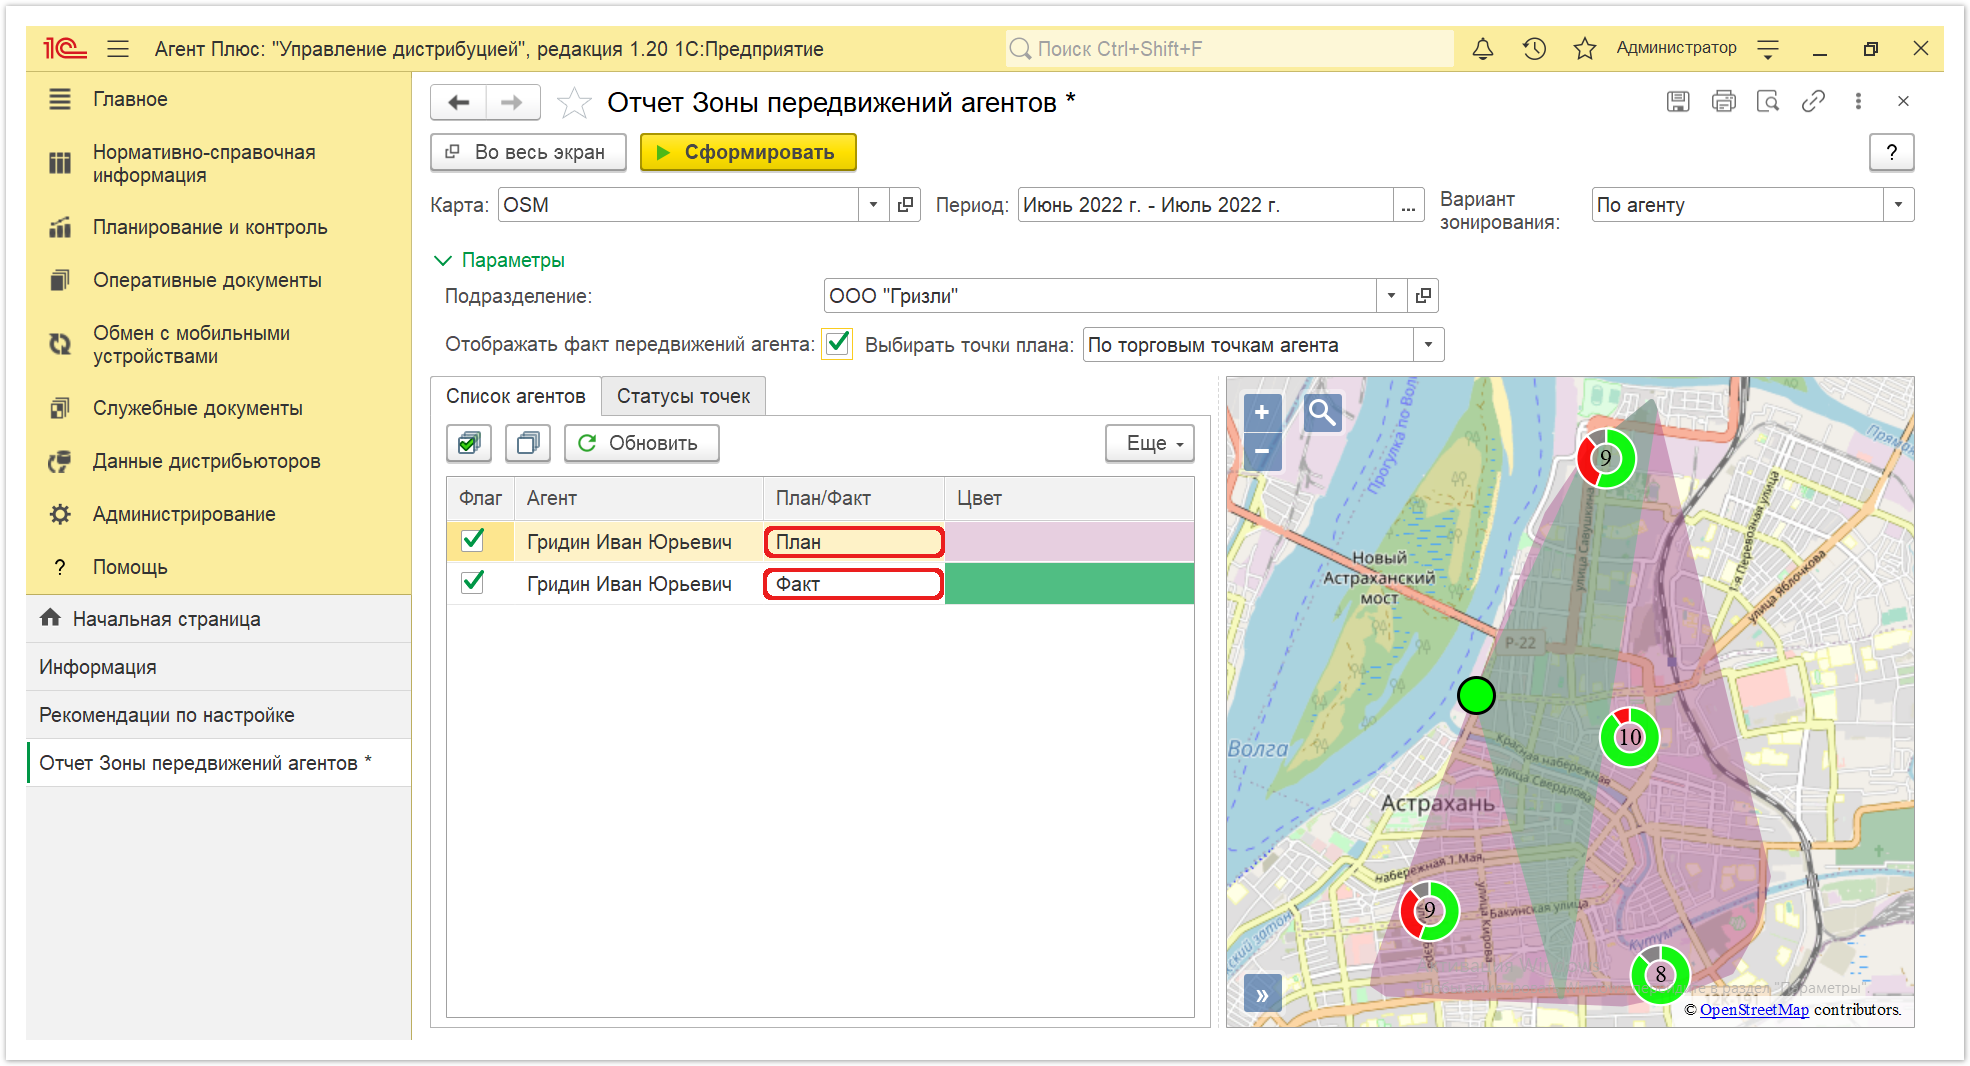Open Нормативно-справочная информация section
1970x1066 pixels.
click(204, 163)
